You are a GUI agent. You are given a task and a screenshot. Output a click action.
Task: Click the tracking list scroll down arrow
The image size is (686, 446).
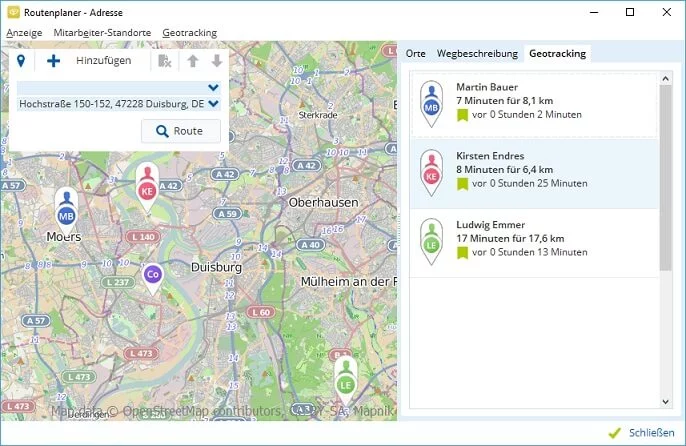pos(666,400)
